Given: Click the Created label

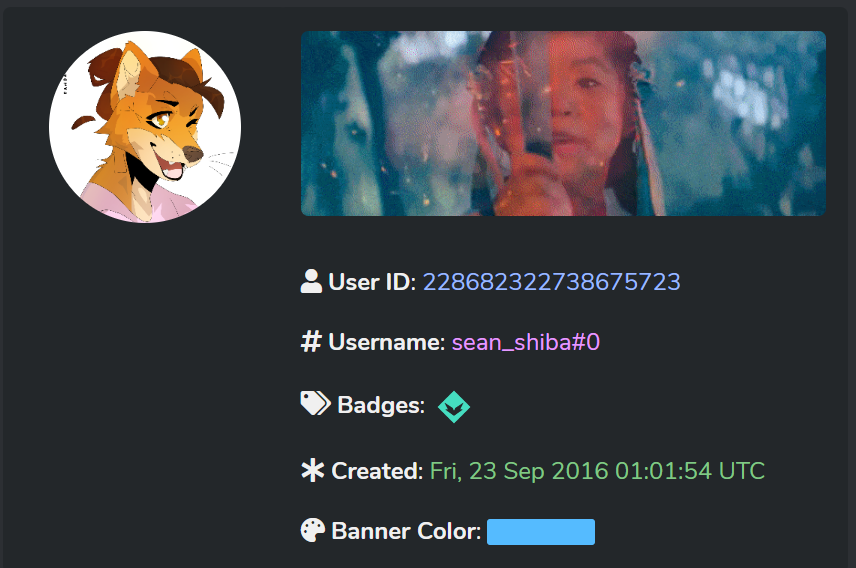Looking at the screenshot, I should click(377, 471).
